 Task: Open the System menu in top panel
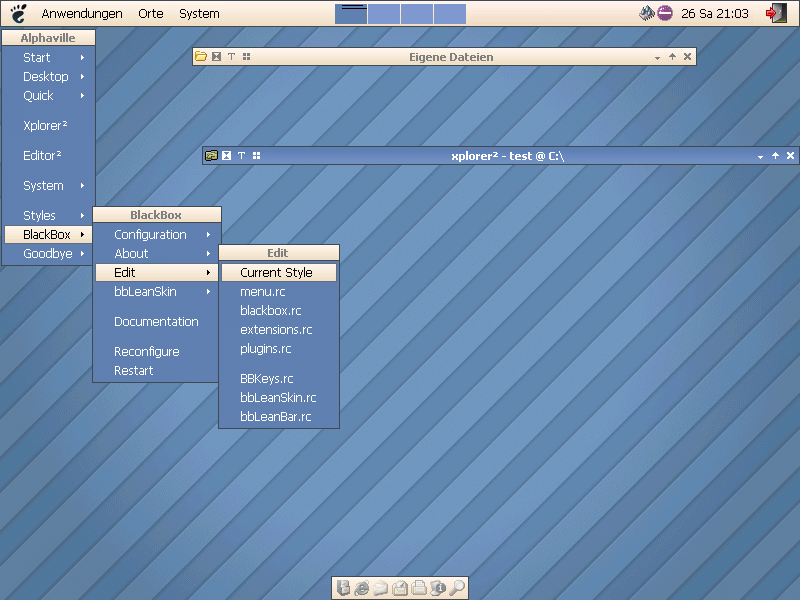click(199, 14)
